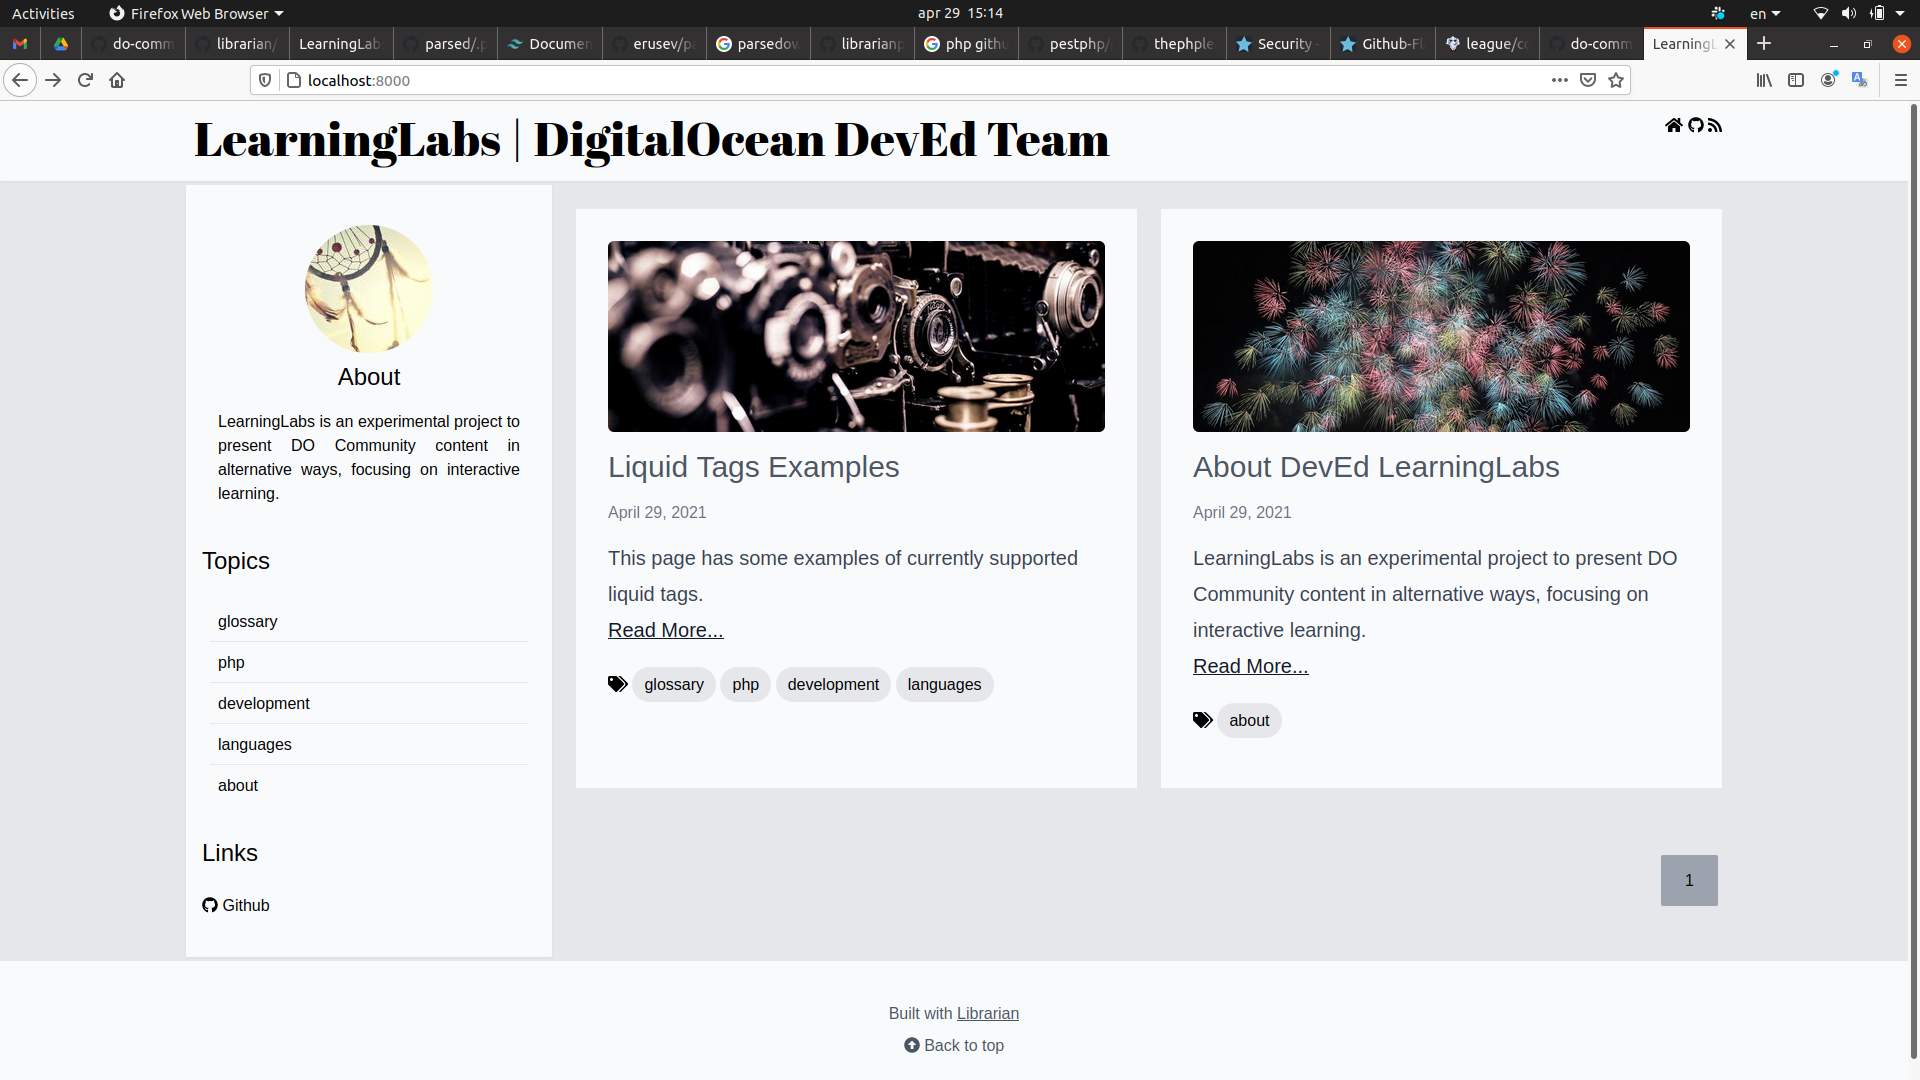Click the development tag pill
Screen dimensions: 1920x1080
tap(833, 684)
